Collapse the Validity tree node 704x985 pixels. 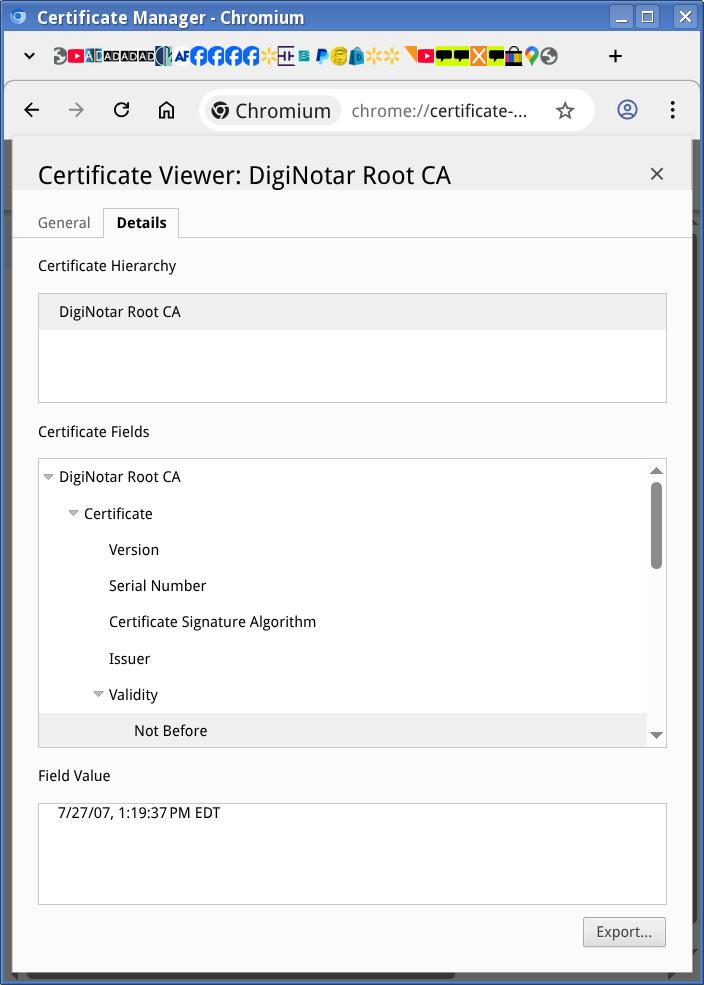pos(98,695)
